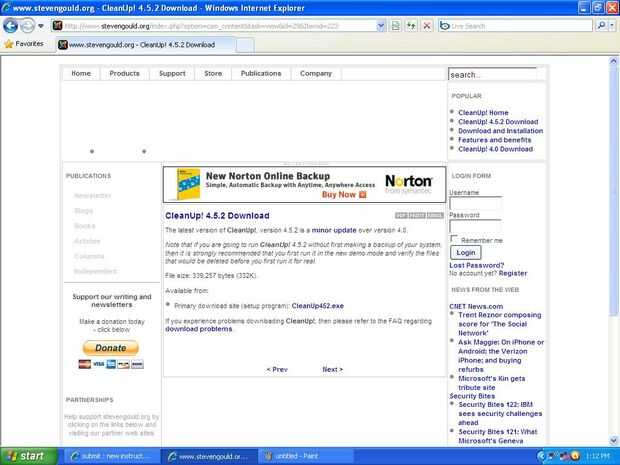Open the CleanUp! 4.5.2 Download popular link
The height and width of the screenshot is (465, 620).
[x=498, y=122]
